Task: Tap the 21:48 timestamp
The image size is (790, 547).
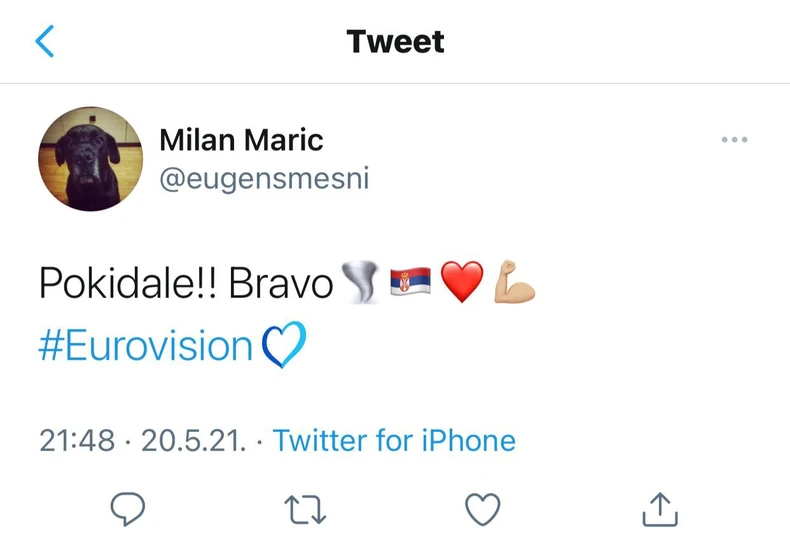Action: [x=77, y=440]
